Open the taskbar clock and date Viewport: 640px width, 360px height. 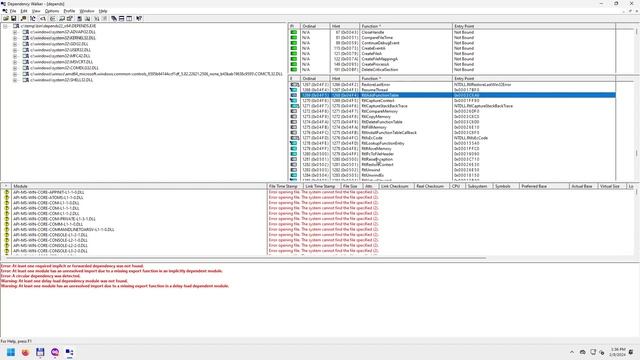coord(618,352)
